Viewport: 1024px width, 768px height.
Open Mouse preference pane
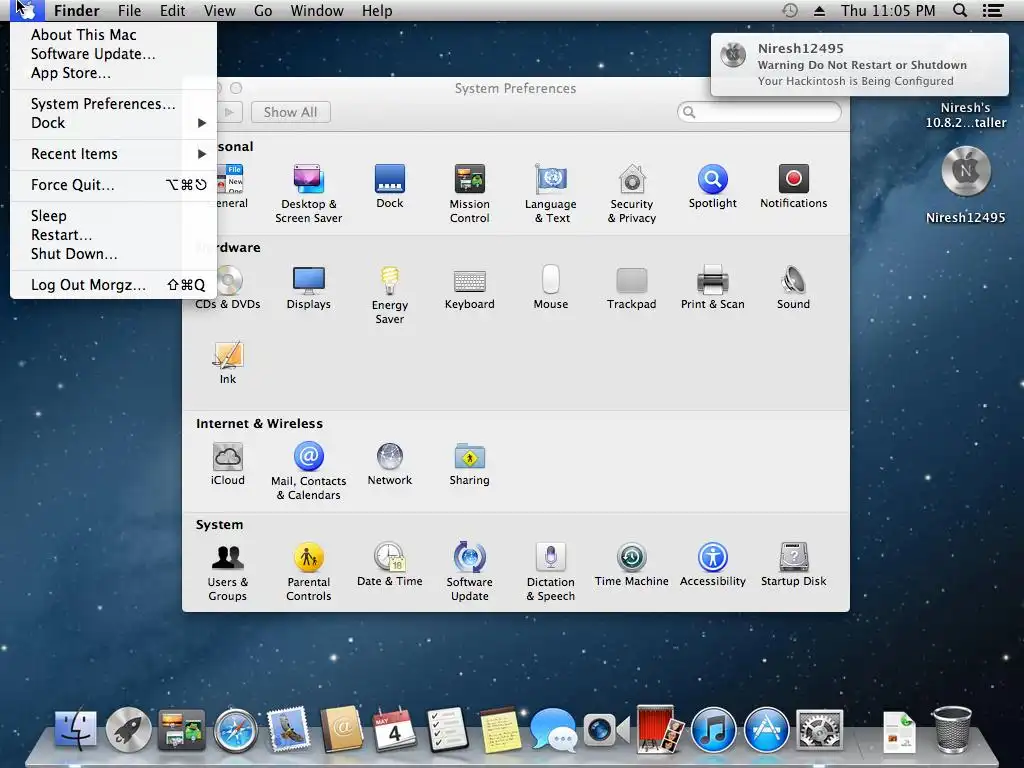[x=551, y=287]
